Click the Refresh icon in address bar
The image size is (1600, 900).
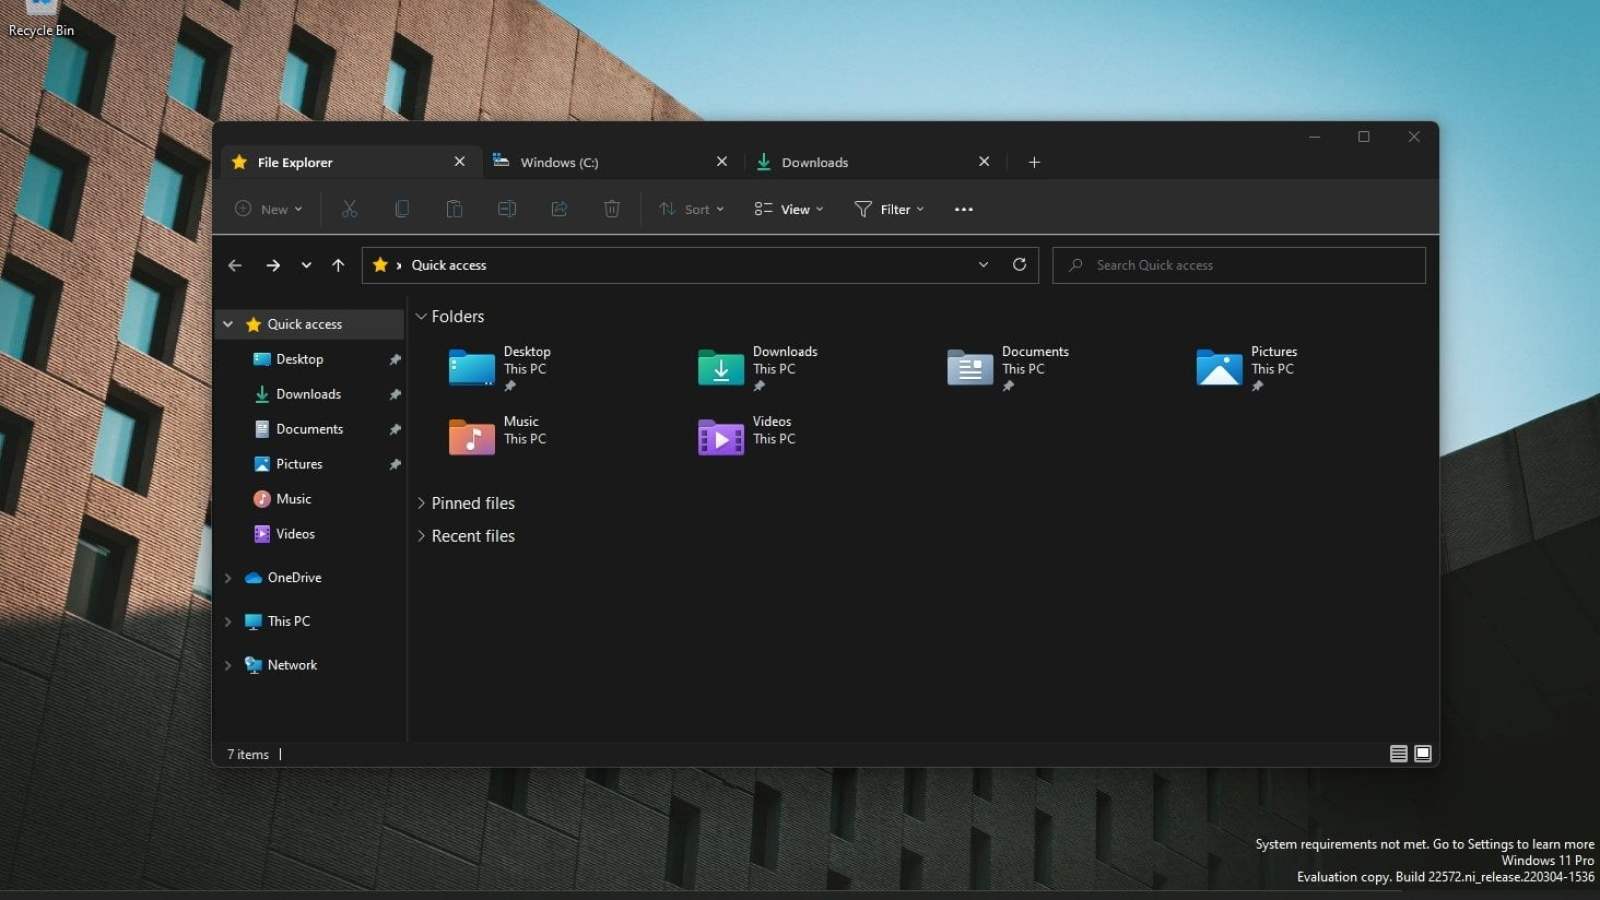tap(1019, 265)
